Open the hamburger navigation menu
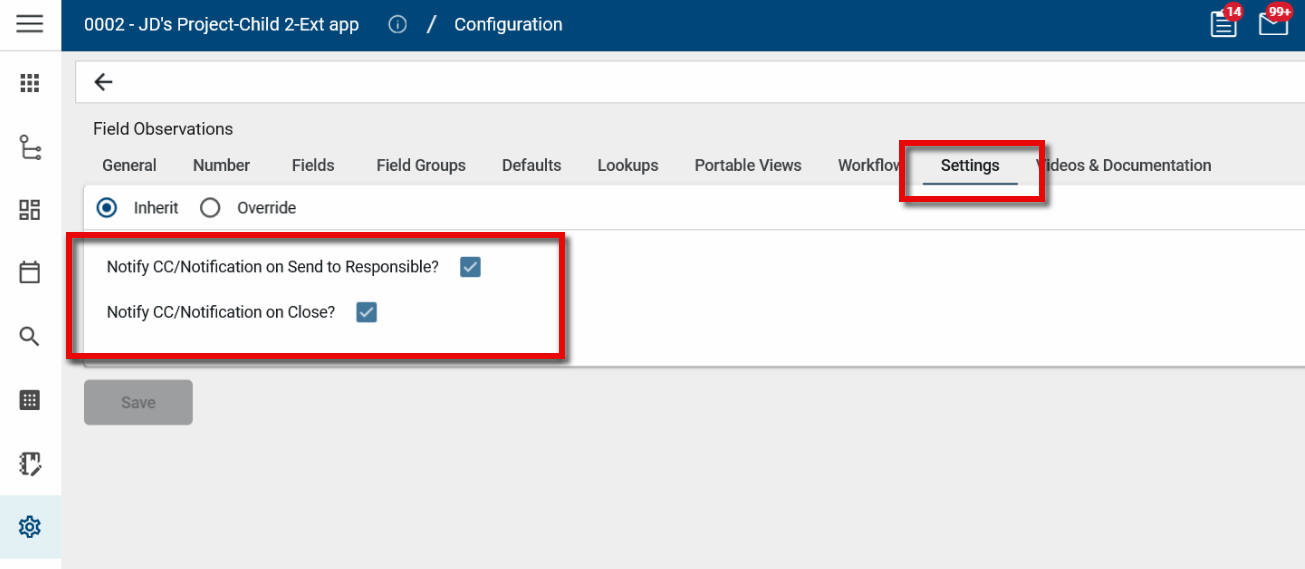 [x=30, y=24]
